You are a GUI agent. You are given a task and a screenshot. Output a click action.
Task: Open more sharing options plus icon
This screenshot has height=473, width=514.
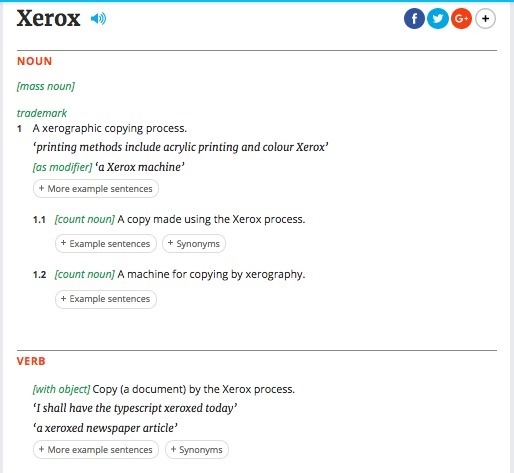pyautogui.click(x=485, y=19)
